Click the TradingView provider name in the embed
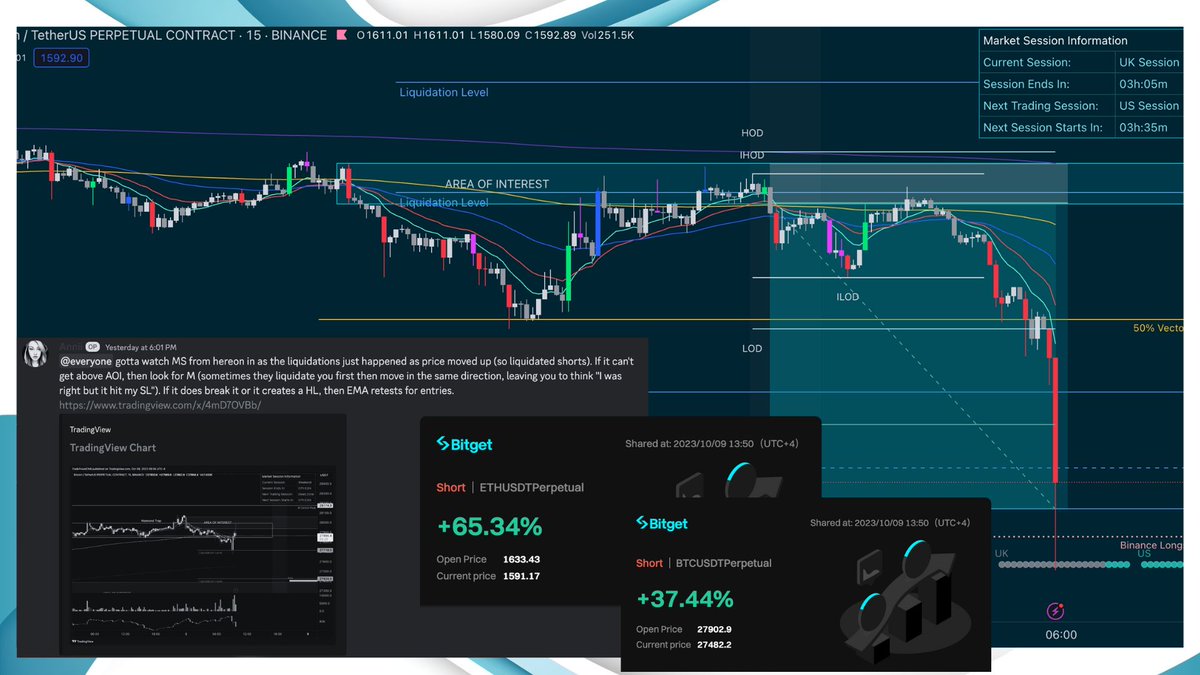 (91, 429)
